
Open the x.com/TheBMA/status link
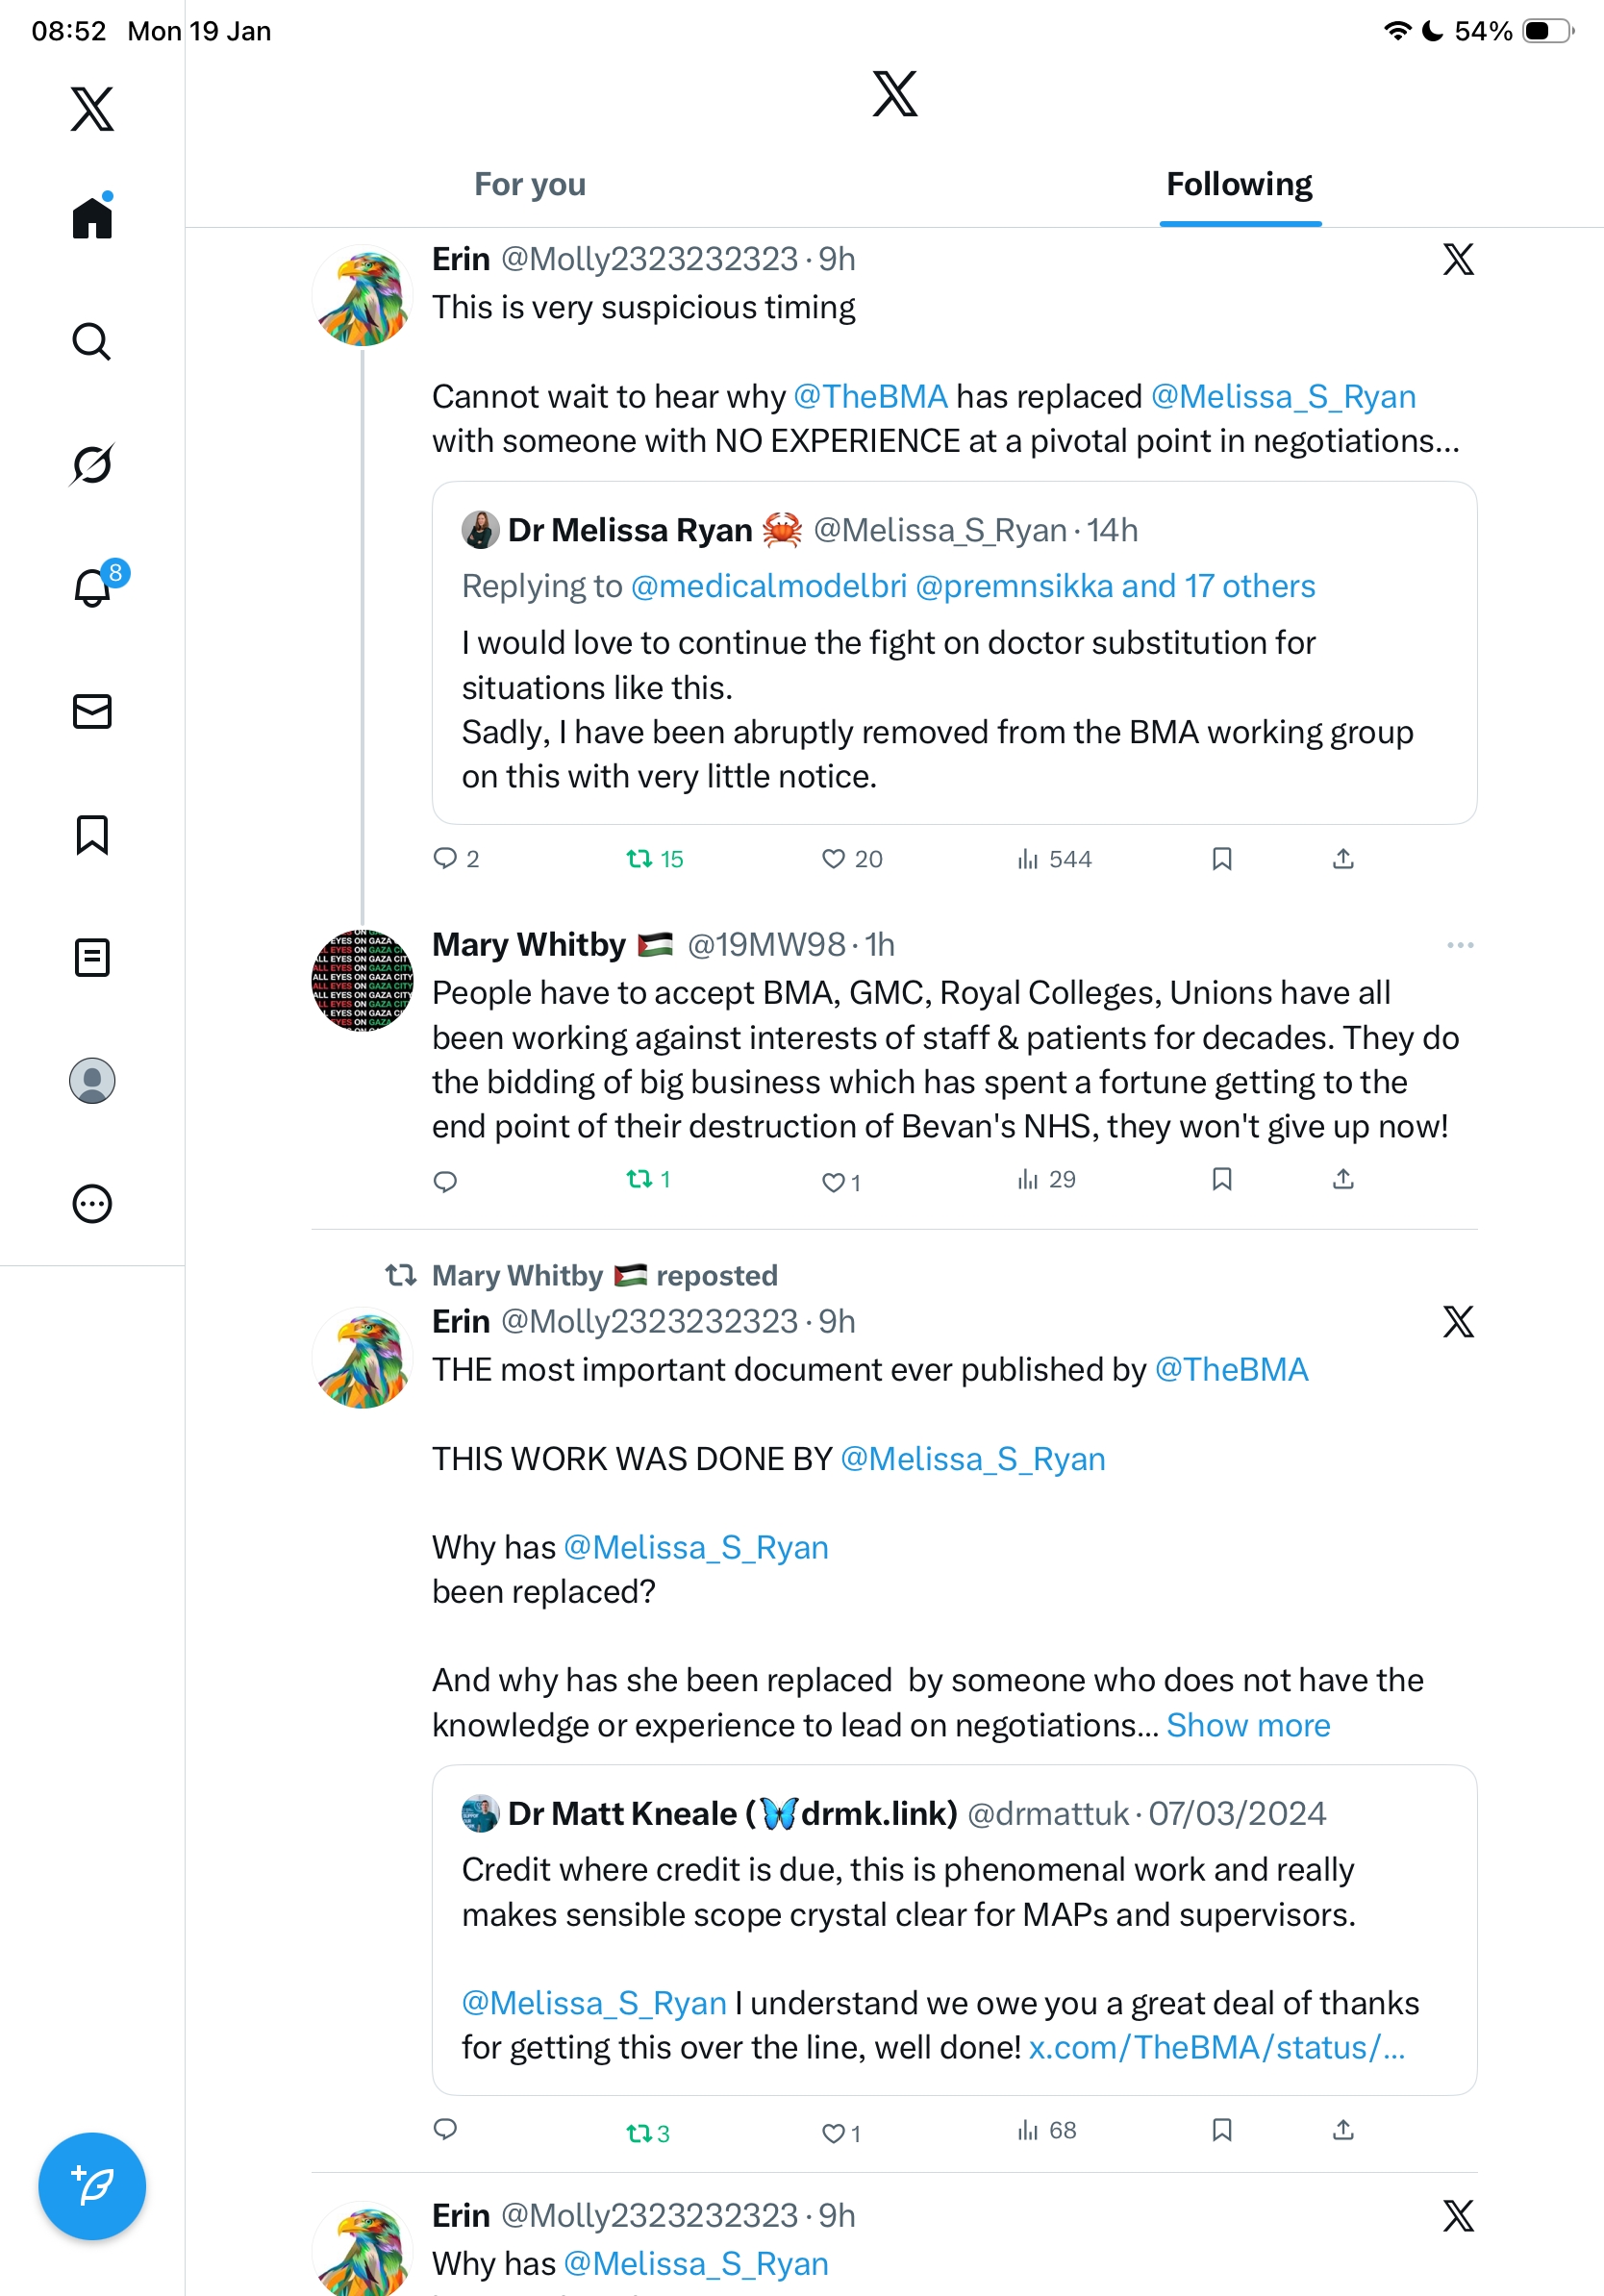point(1216,2047)
